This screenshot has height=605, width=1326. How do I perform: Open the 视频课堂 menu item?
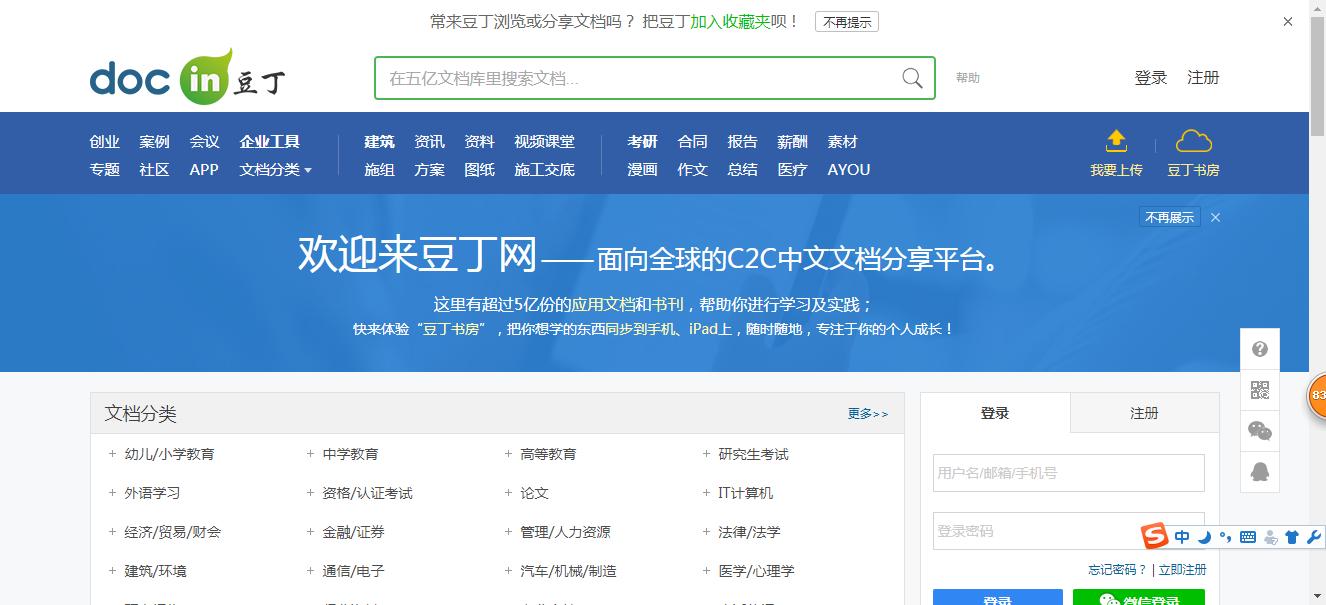point(544,141)
